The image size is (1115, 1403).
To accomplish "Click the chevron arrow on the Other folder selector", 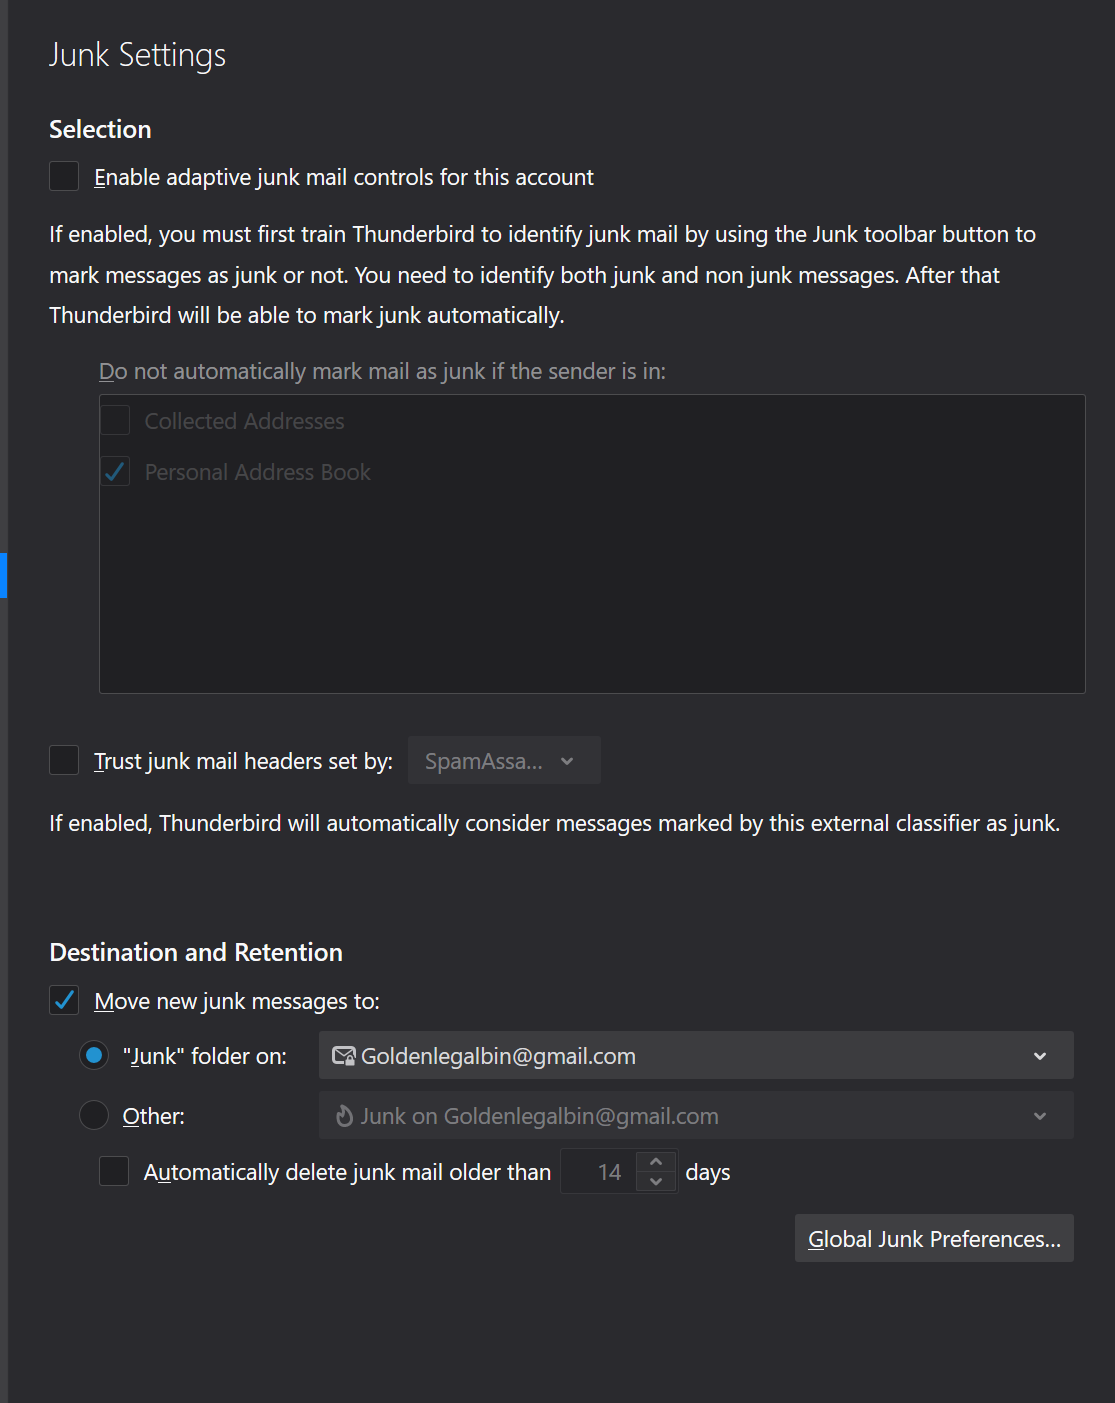I will [x=1040, y=1116].
